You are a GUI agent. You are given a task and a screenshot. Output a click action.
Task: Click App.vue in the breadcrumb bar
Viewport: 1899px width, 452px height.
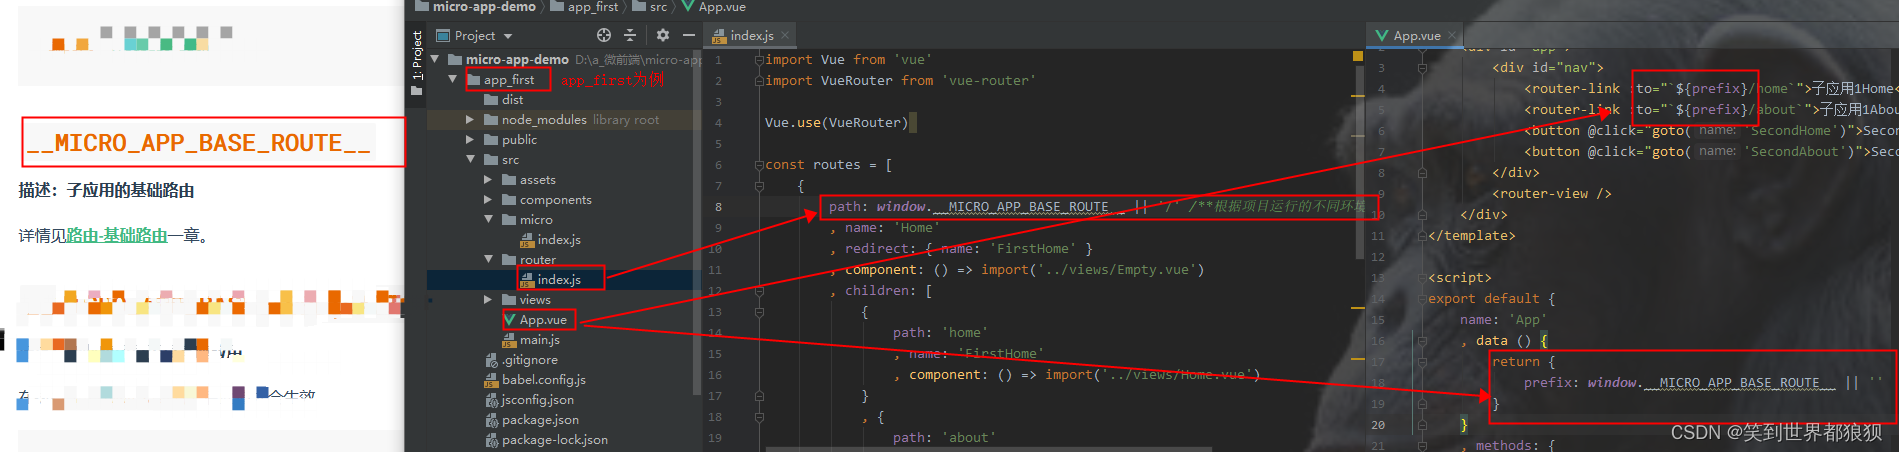714,7
